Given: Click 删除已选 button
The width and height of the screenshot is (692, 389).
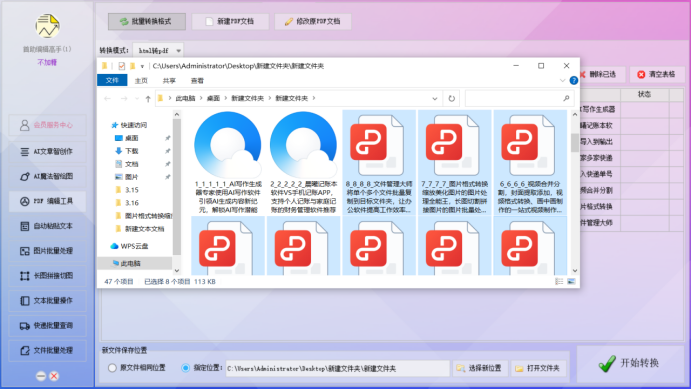Looking at the screenshot, I should pos(602,74).
